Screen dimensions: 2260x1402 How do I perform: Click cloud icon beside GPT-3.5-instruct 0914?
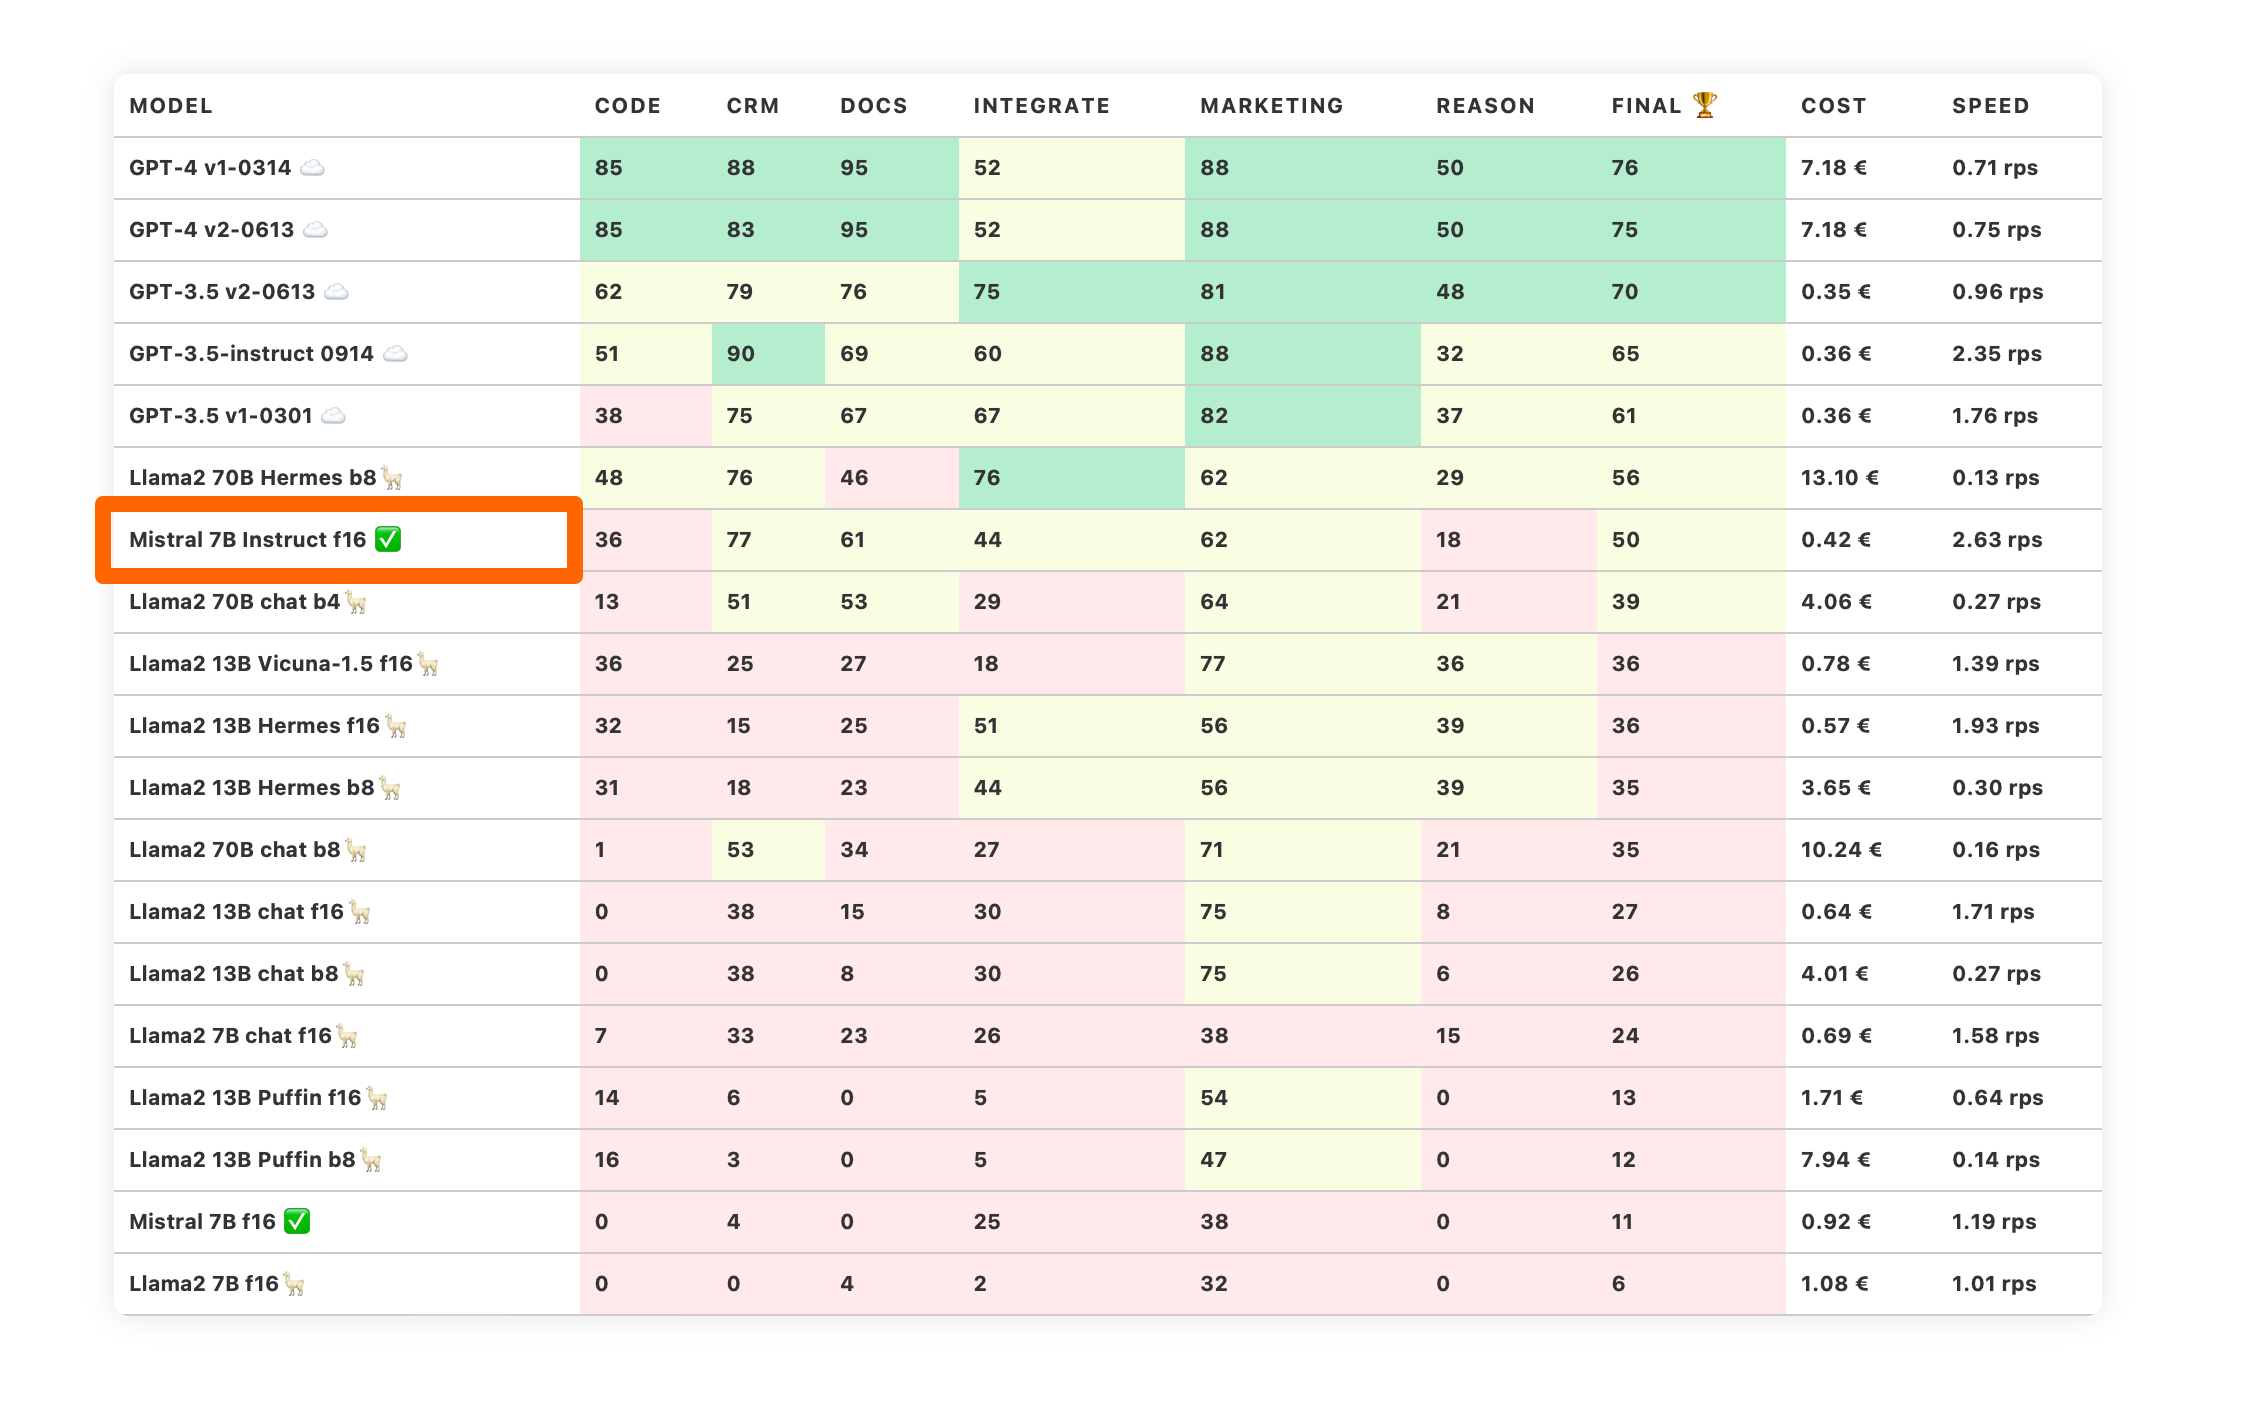(396, 353)
